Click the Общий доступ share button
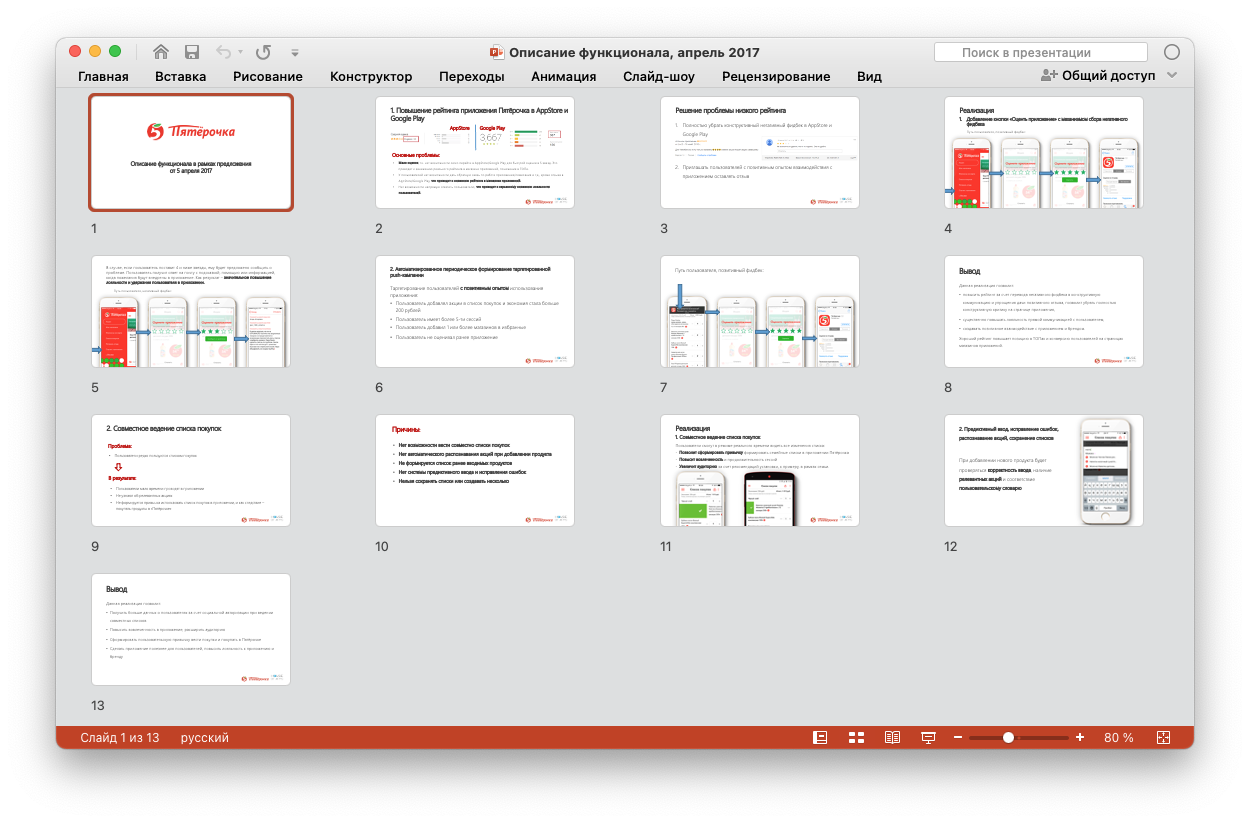The image size is (1250, 823). coord(1098,75)
